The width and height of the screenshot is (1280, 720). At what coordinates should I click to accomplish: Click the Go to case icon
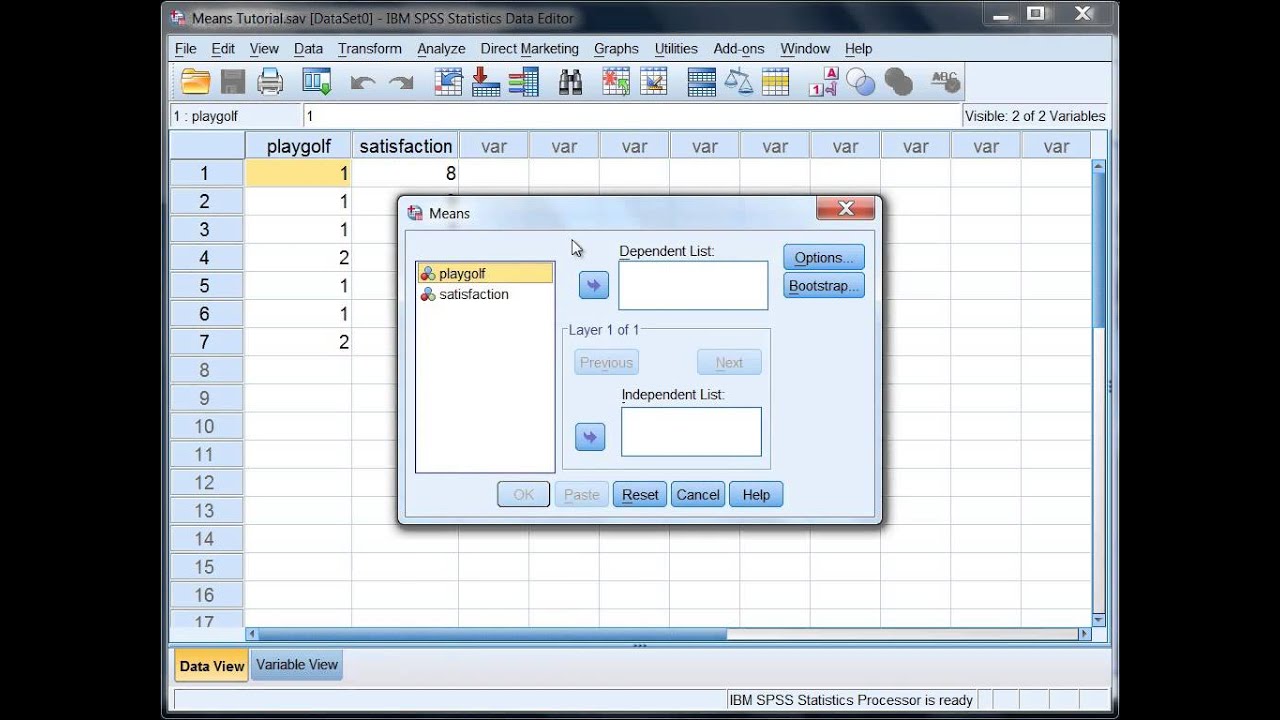449,82
